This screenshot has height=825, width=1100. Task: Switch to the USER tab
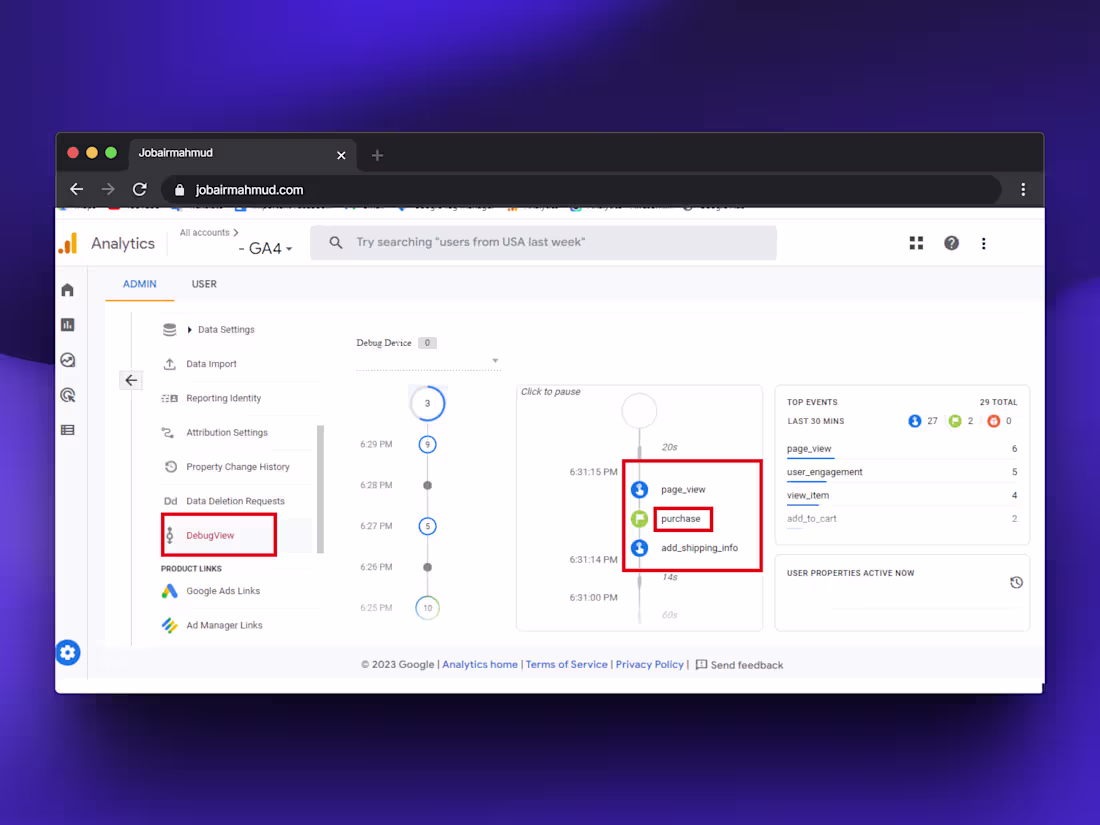204,283
